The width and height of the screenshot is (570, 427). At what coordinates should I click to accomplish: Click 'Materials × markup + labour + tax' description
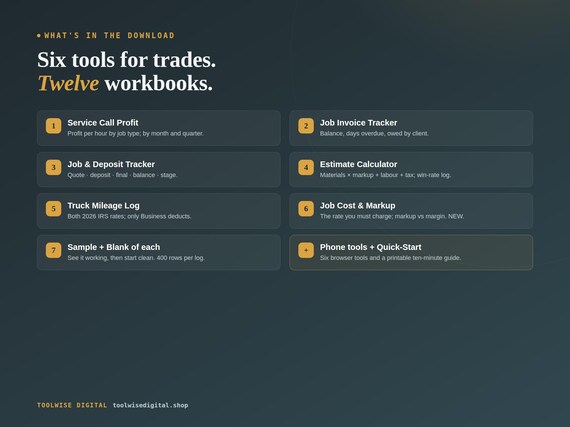click(385, 175)
